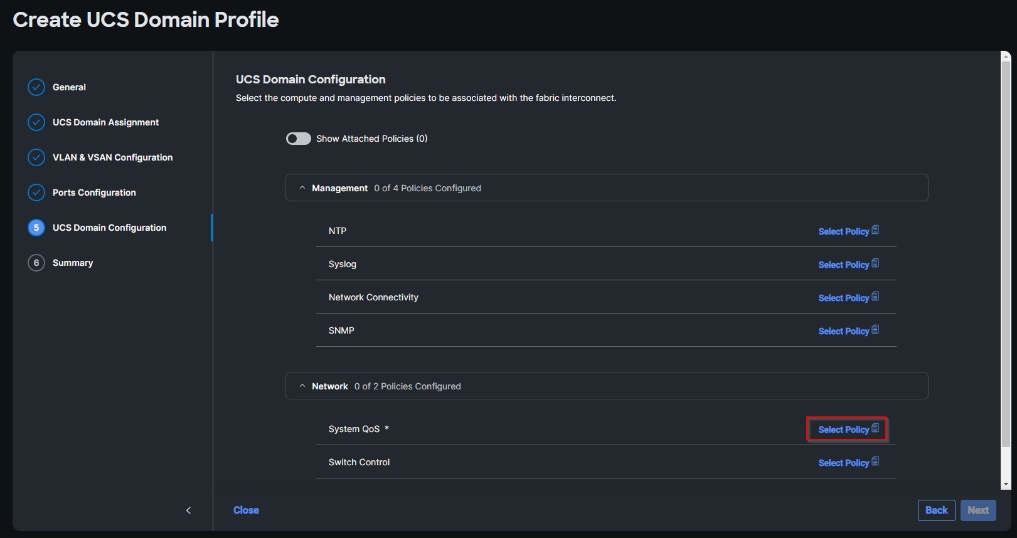Screen dimensions: 1017x538
Task: Collapse the left sidebar with chevron
Action: coord(188,510)
